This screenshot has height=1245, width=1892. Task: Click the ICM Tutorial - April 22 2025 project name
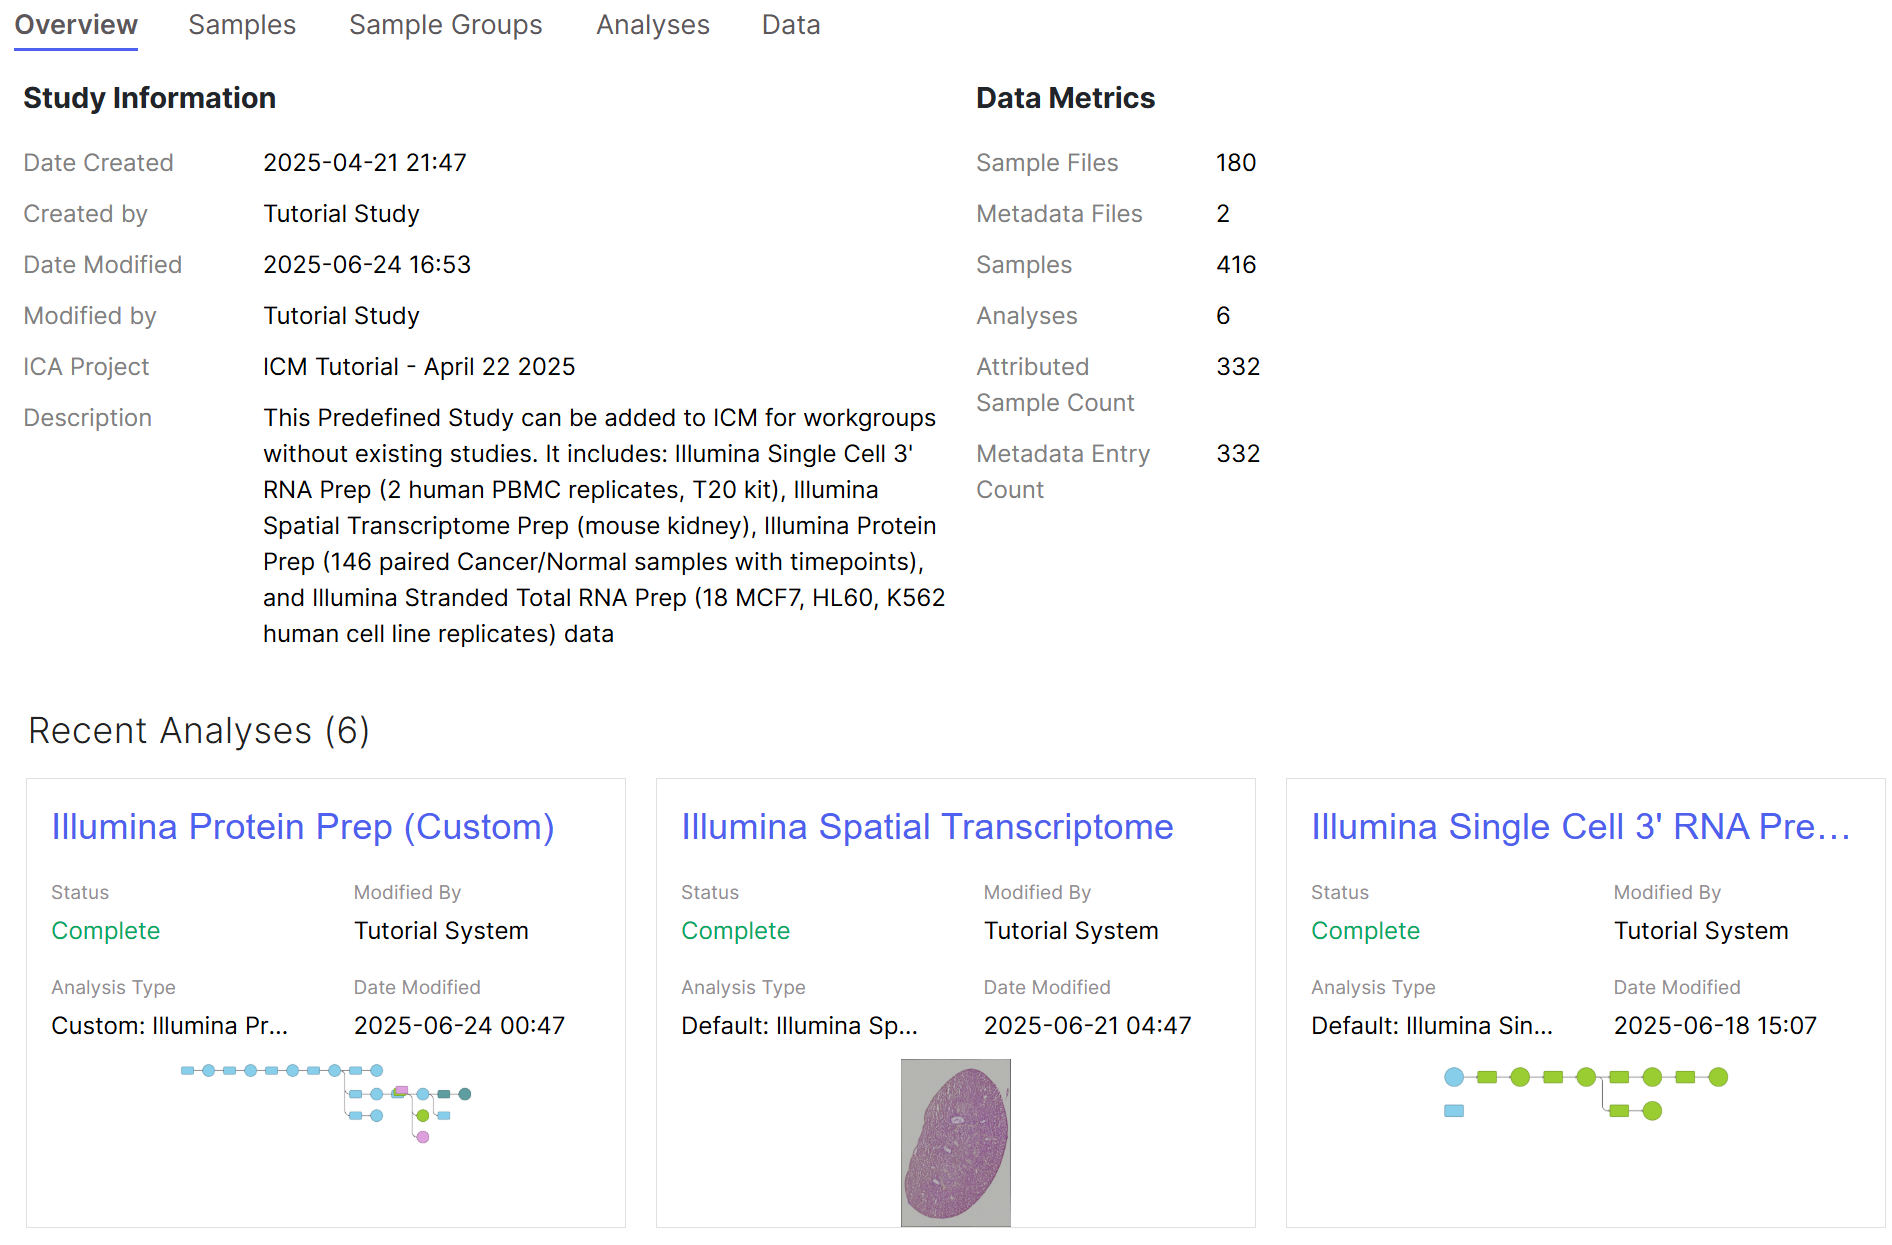tap(419, 367)
